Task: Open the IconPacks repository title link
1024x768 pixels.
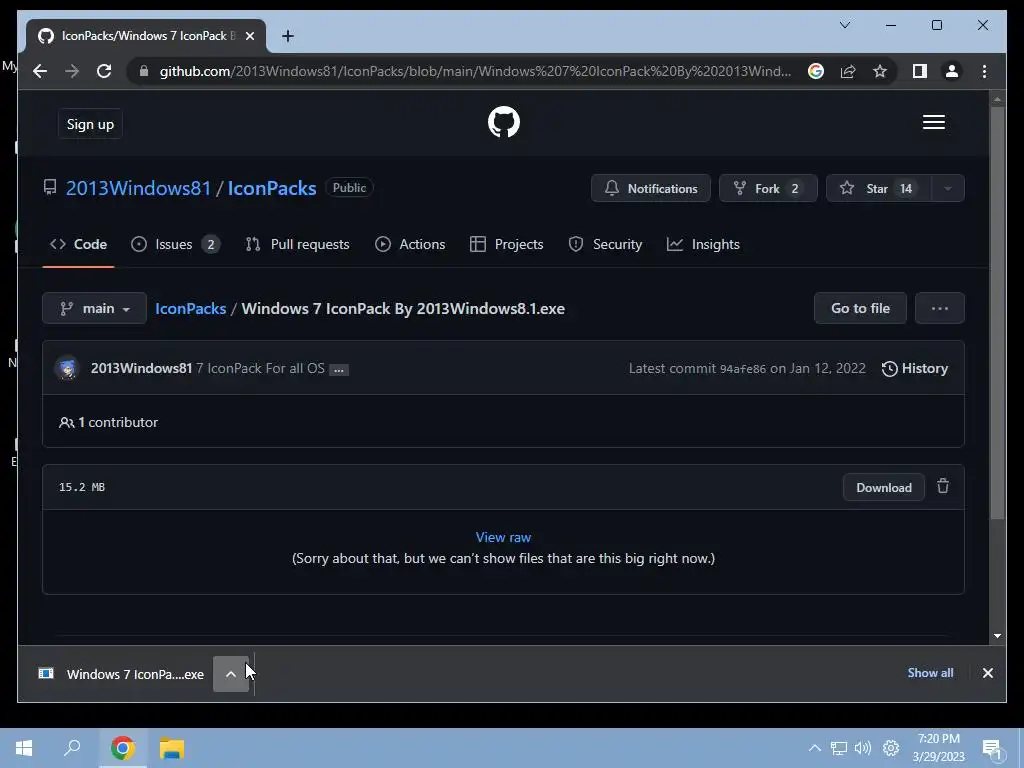Action: (272, 188)
